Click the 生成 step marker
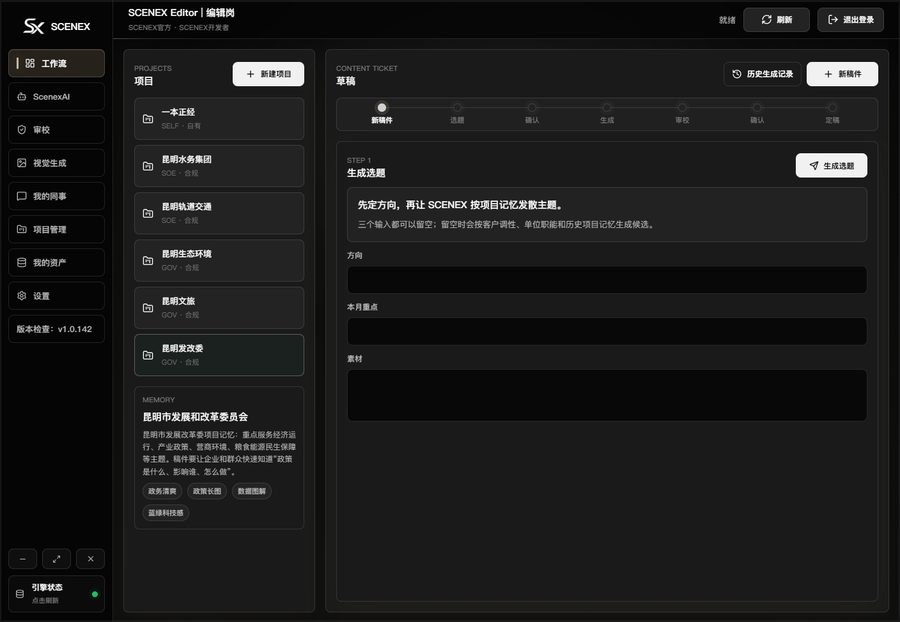Screen dimensions: 900x622 tap(607, 107)
